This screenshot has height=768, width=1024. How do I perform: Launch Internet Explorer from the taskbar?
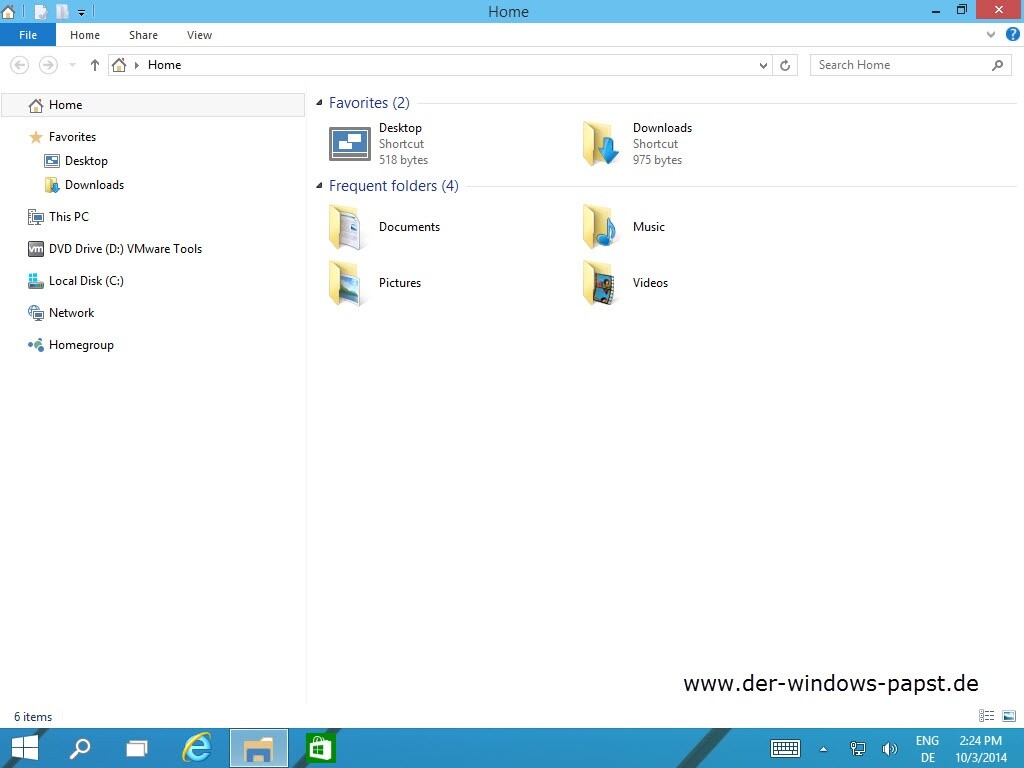tap(197, 747)
